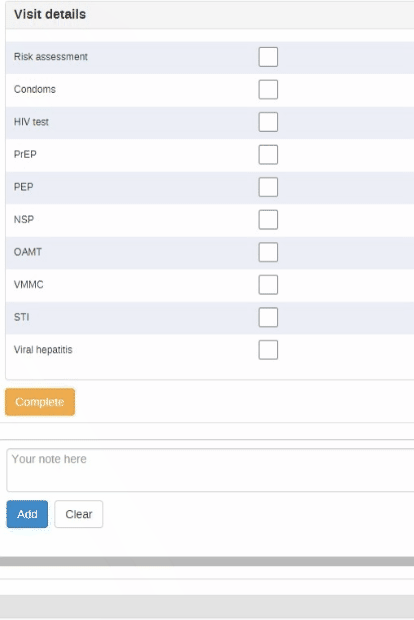Check the Risk assessment checkbox
414x620 pixels.
point(268,57)
